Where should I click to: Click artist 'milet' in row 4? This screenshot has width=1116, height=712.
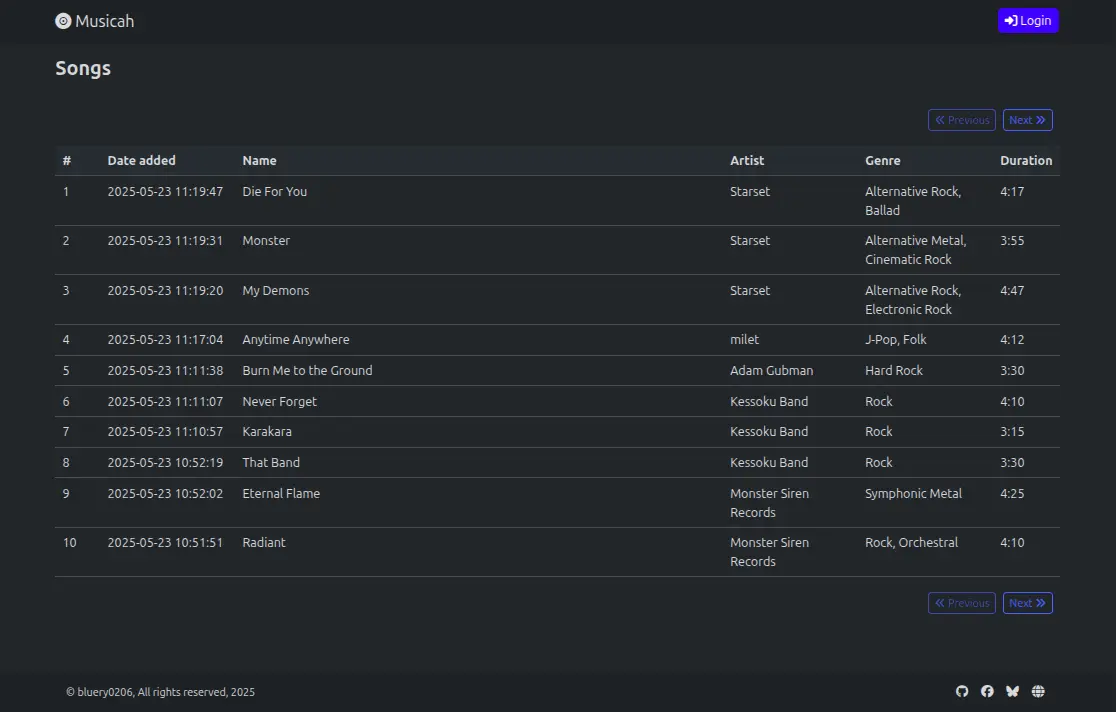(744, 339)
